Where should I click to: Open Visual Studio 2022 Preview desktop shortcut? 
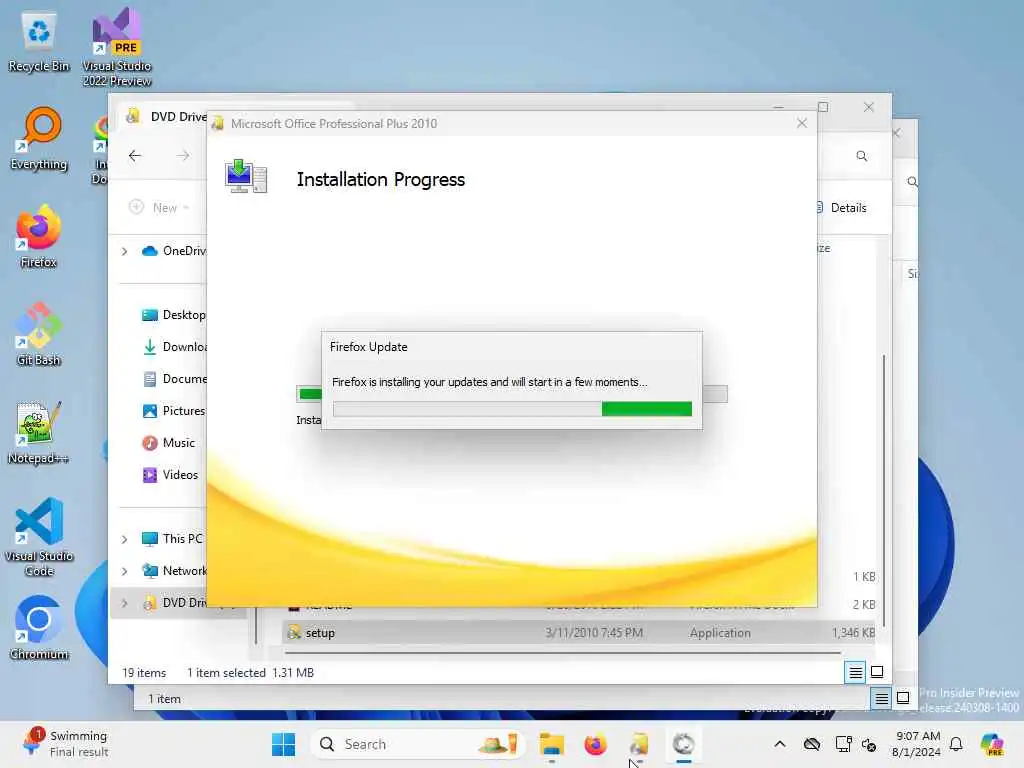(117, 47)
